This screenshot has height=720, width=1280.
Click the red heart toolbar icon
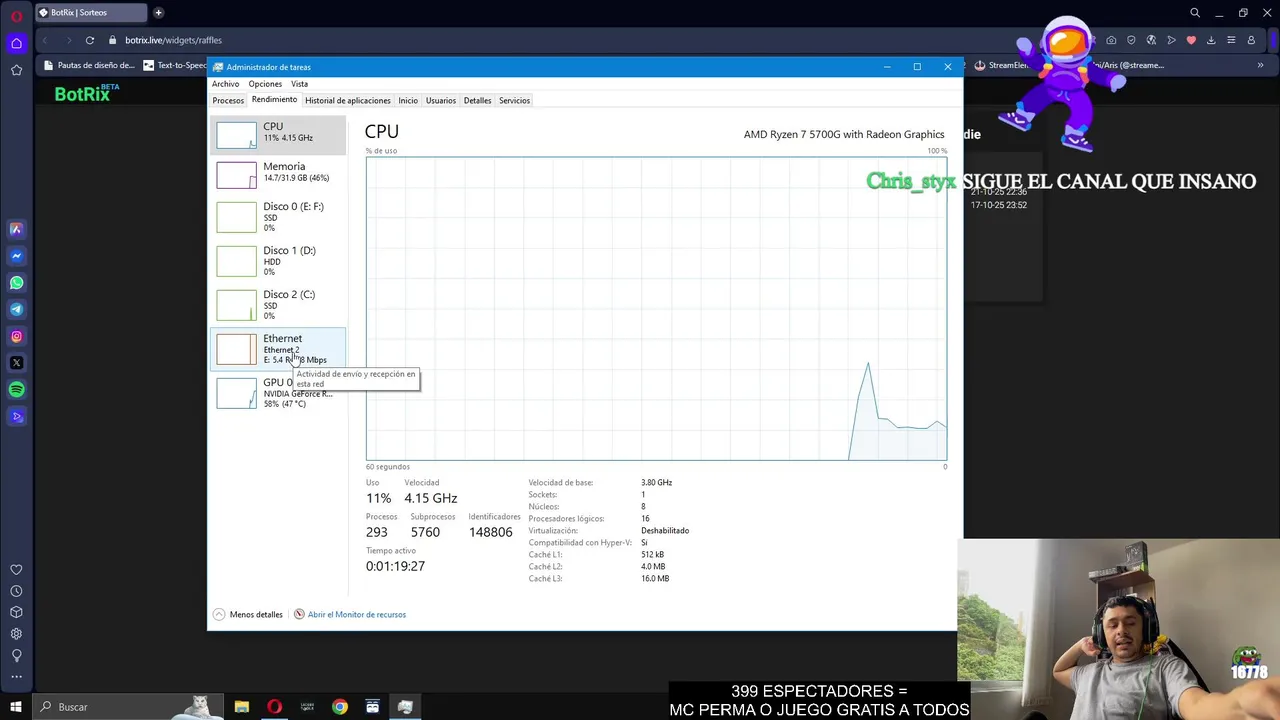[x=1191, y=40]
